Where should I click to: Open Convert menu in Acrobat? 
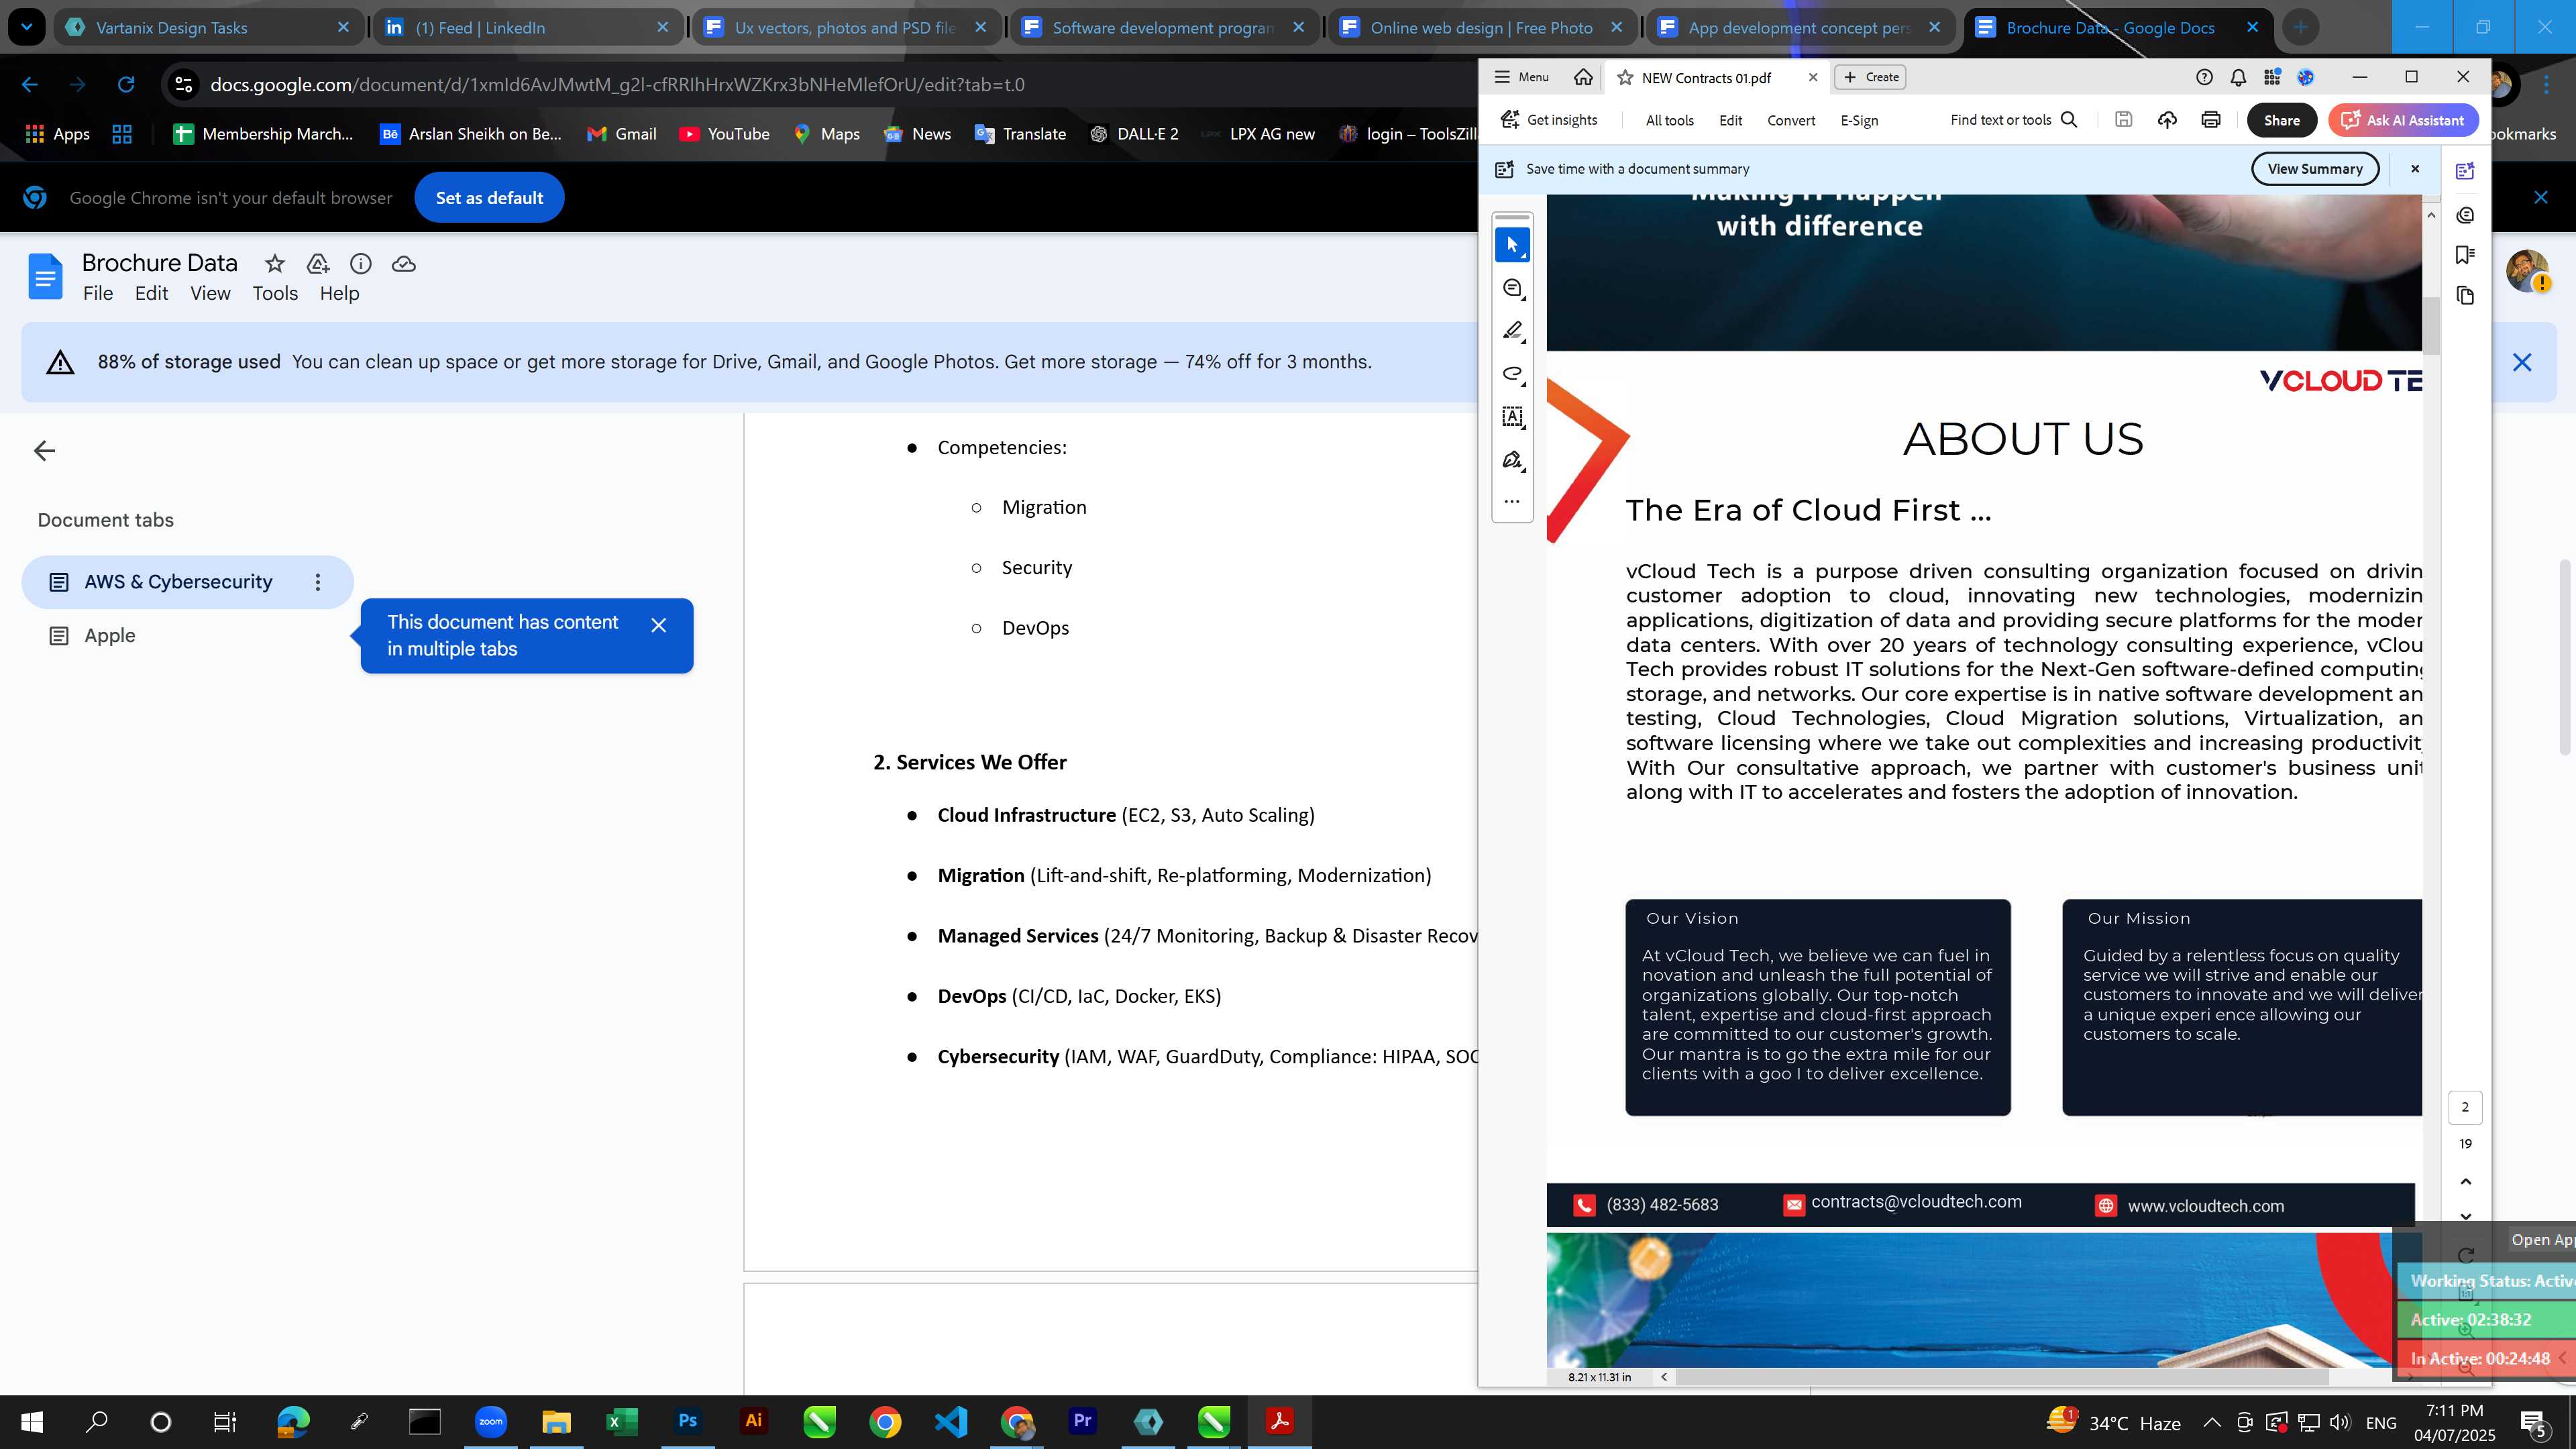click(1791, 120)
